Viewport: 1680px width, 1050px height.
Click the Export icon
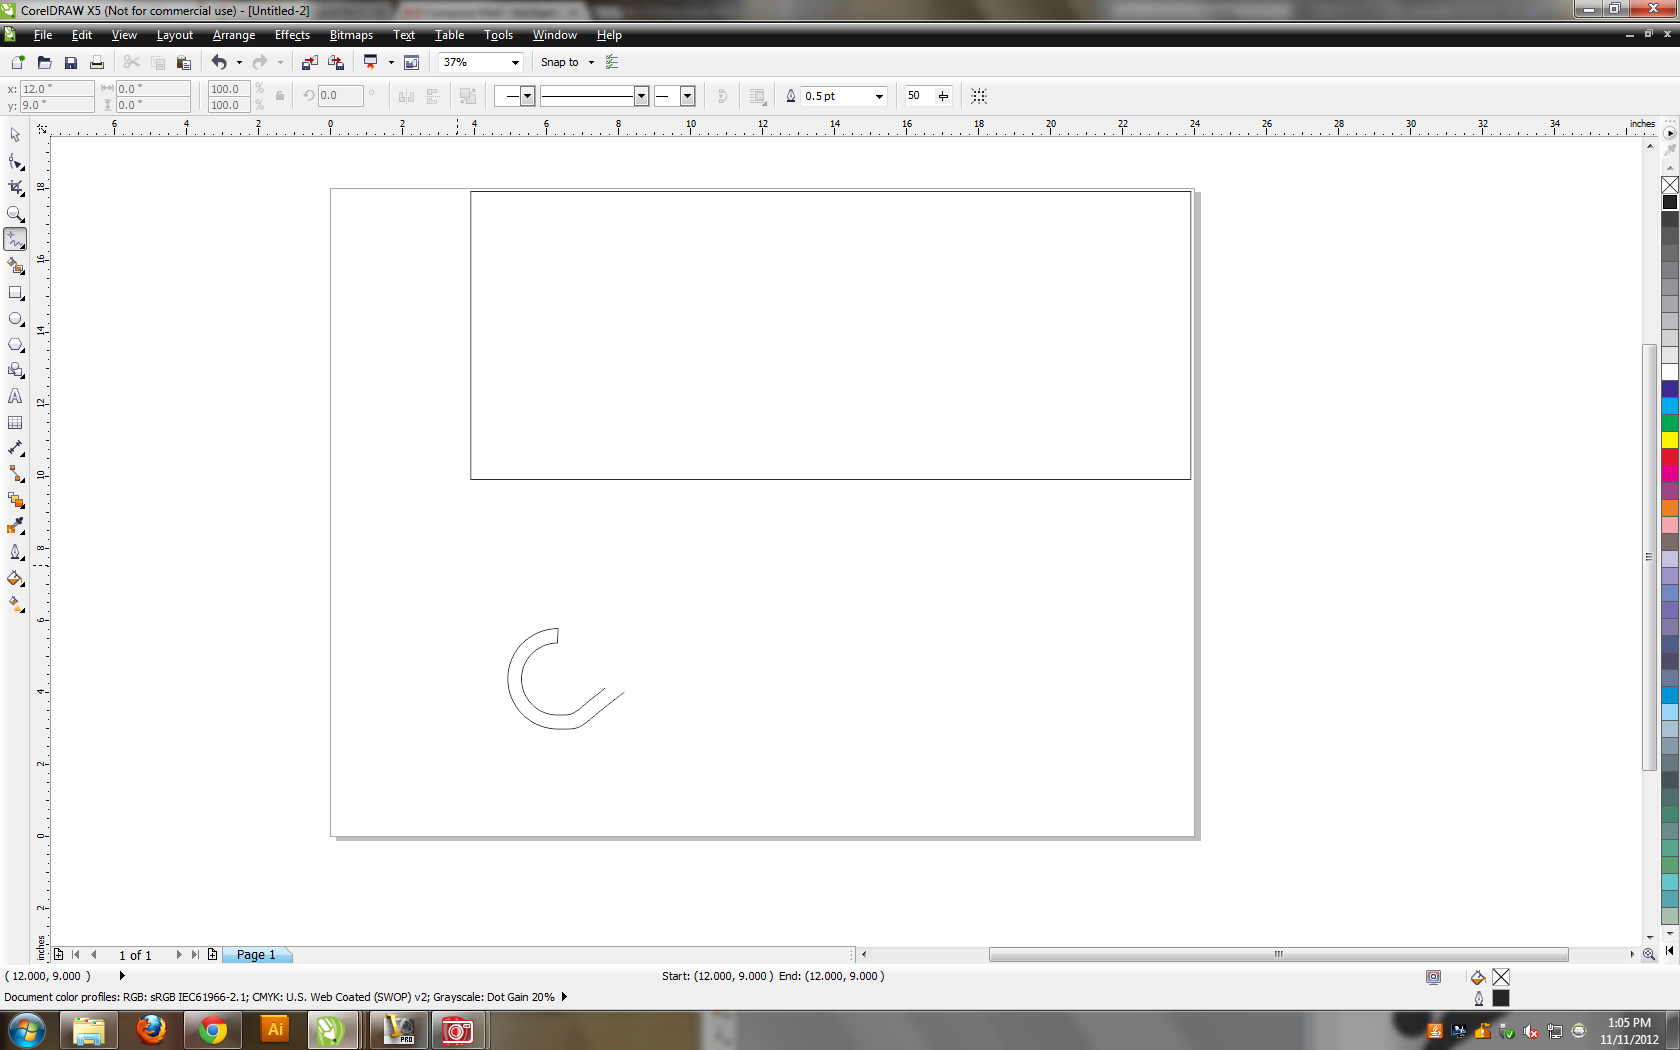coord(336,62)
